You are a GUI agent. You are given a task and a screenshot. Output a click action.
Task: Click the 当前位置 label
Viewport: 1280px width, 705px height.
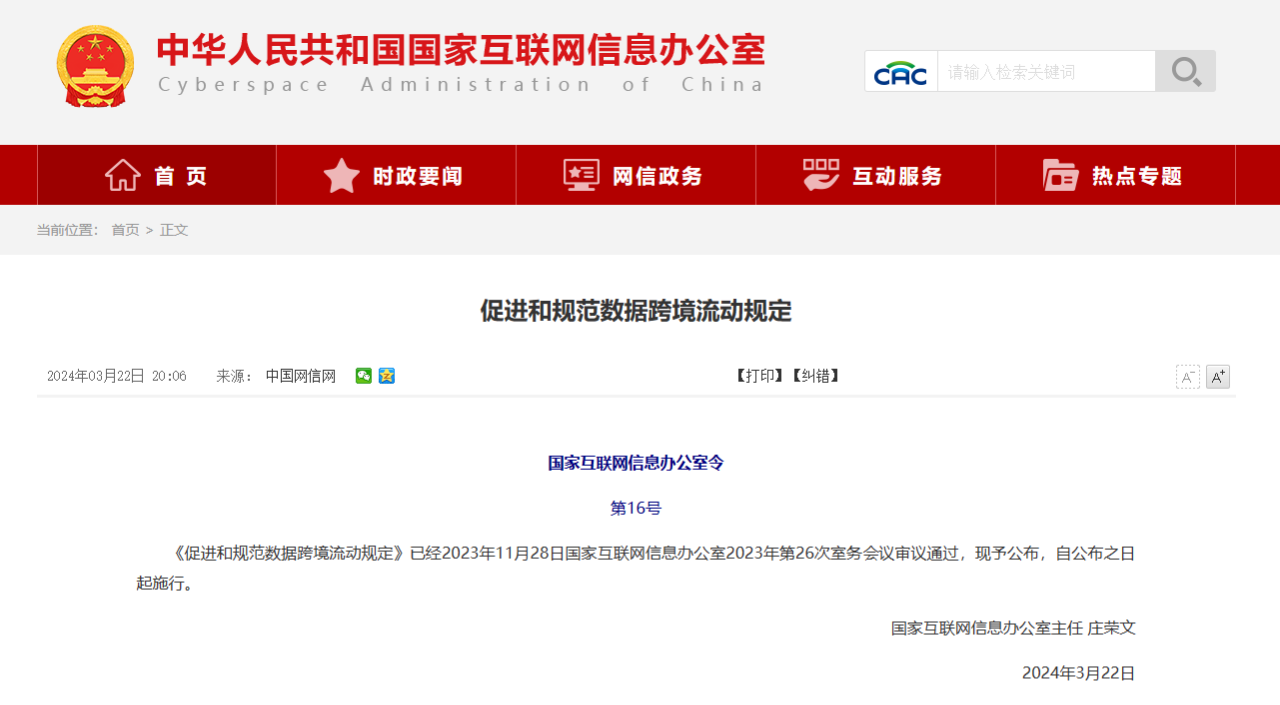pyautogui.click(x=68, y=230)
